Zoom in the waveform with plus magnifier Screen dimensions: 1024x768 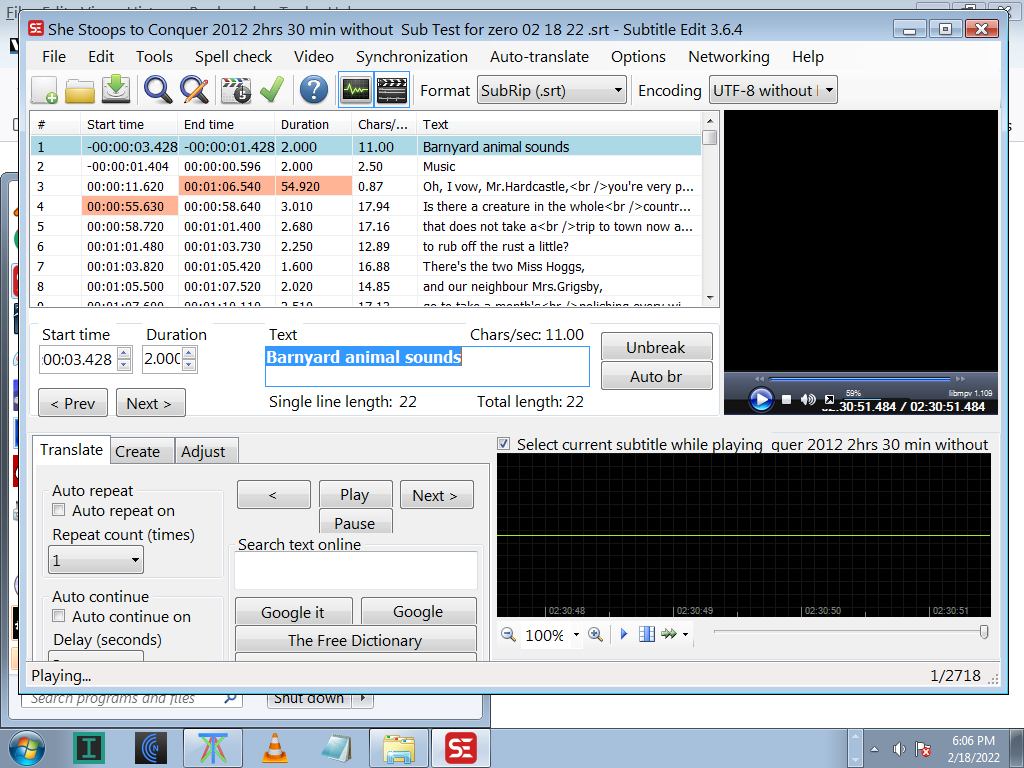pyautogui.click(x=595, y=634)
